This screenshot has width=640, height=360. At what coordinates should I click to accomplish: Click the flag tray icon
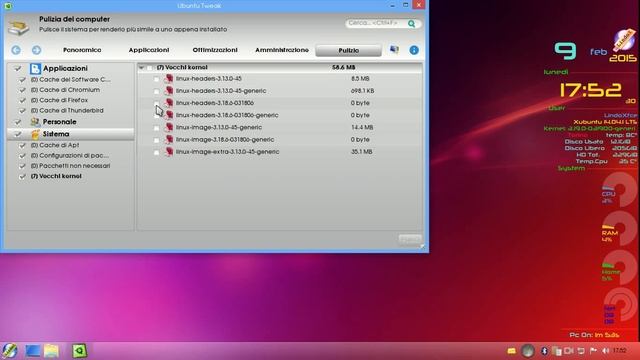(593, 351)
